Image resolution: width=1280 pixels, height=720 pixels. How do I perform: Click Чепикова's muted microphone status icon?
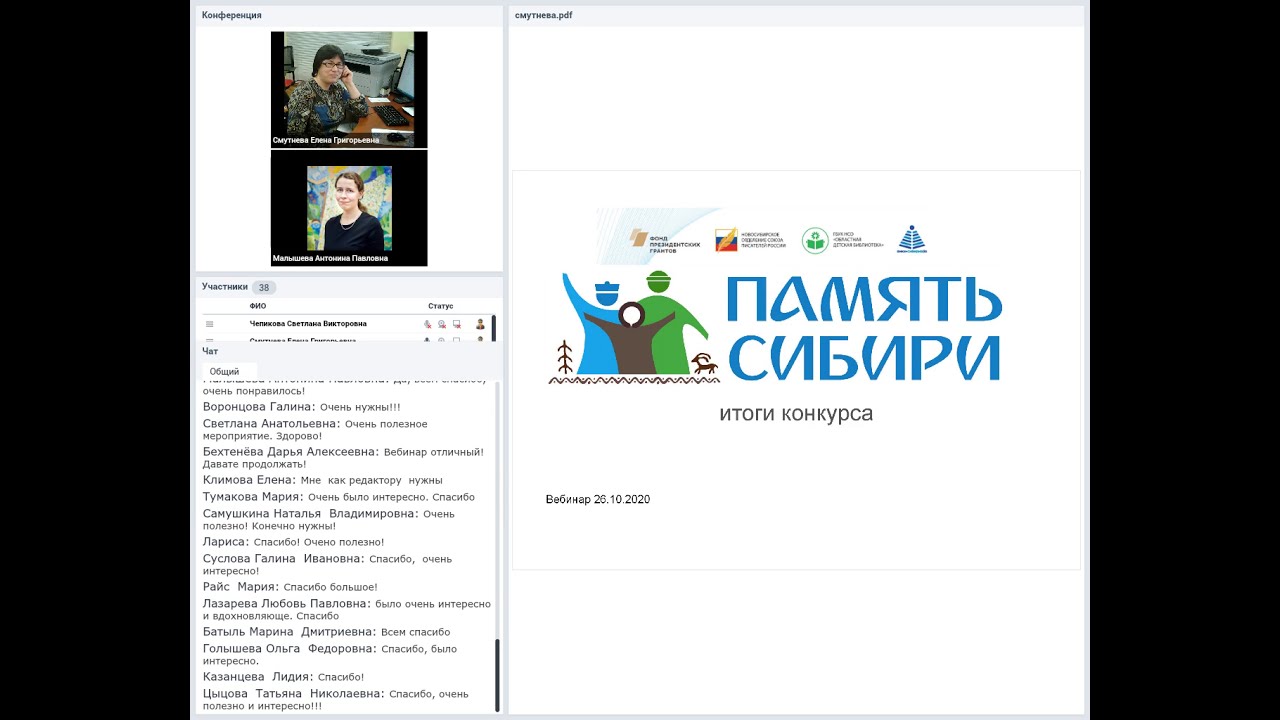point(427,324)
